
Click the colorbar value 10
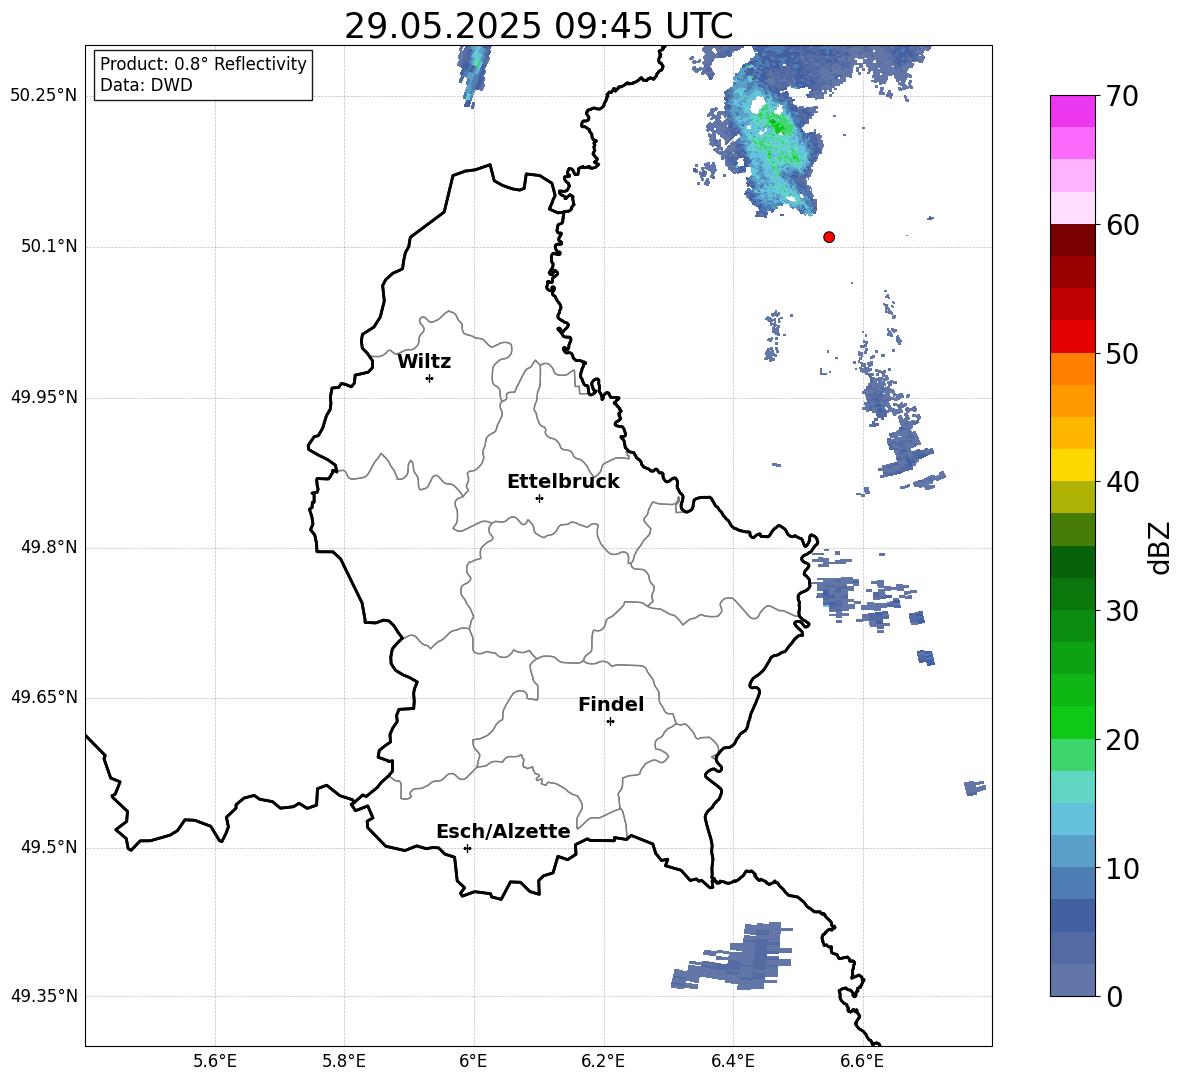(x=1122, y=868)
